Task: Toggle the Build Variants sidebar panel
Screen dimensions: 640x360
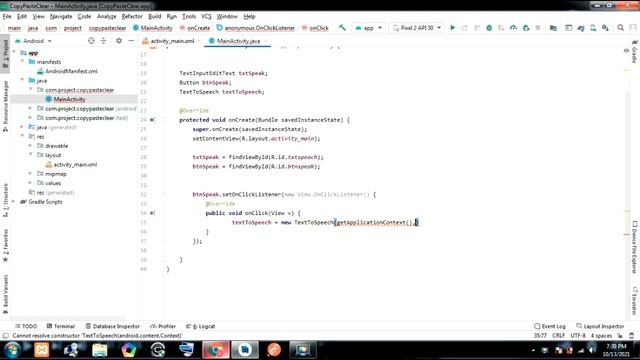Action: (5, 294)
